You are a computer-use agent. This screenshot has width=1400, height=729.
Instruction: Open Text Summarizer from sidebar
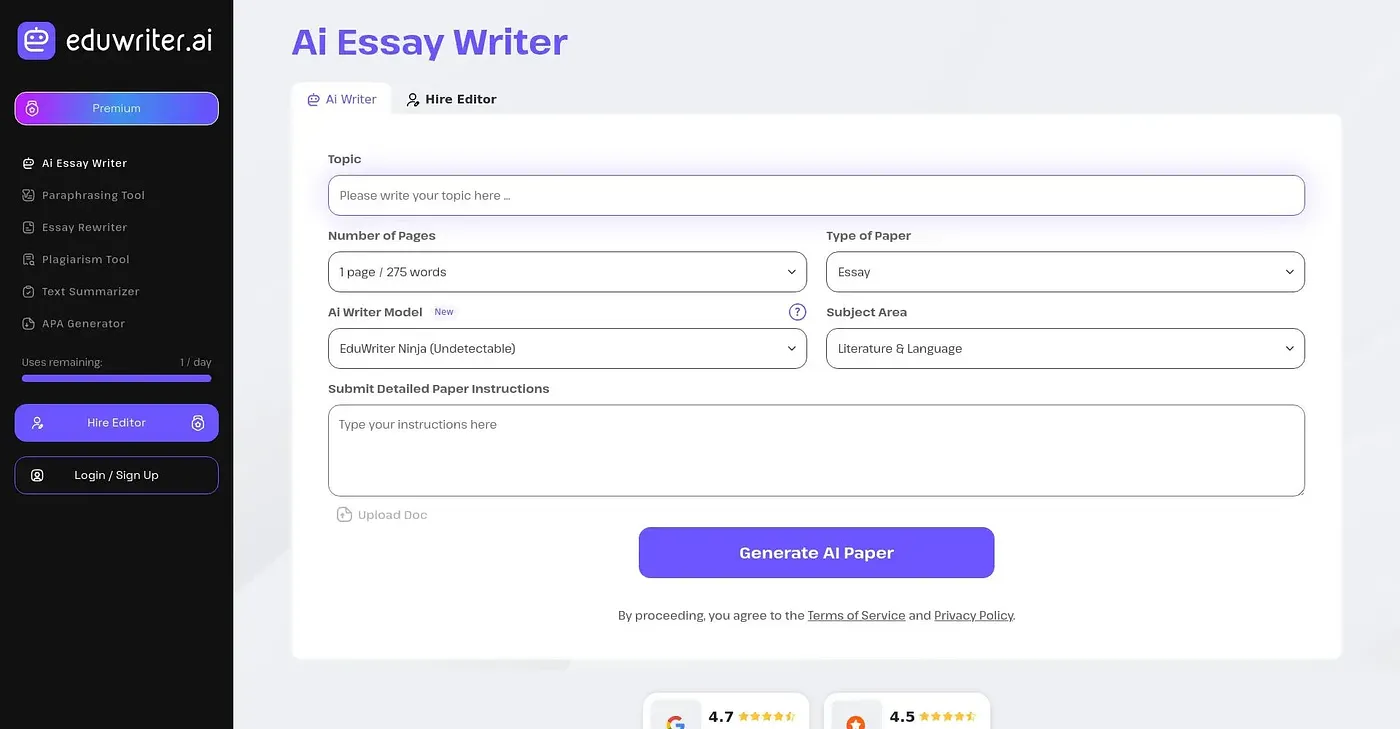[90, 291]
